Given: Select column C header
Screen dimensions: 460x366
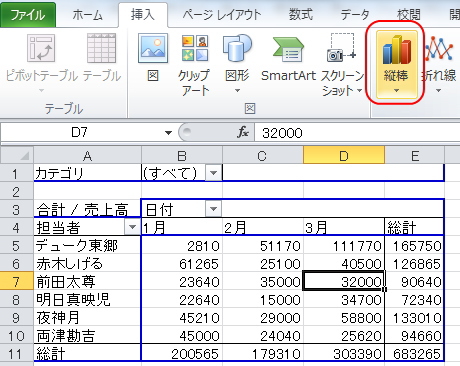Looking at the screenshot, I should [263, 156].
